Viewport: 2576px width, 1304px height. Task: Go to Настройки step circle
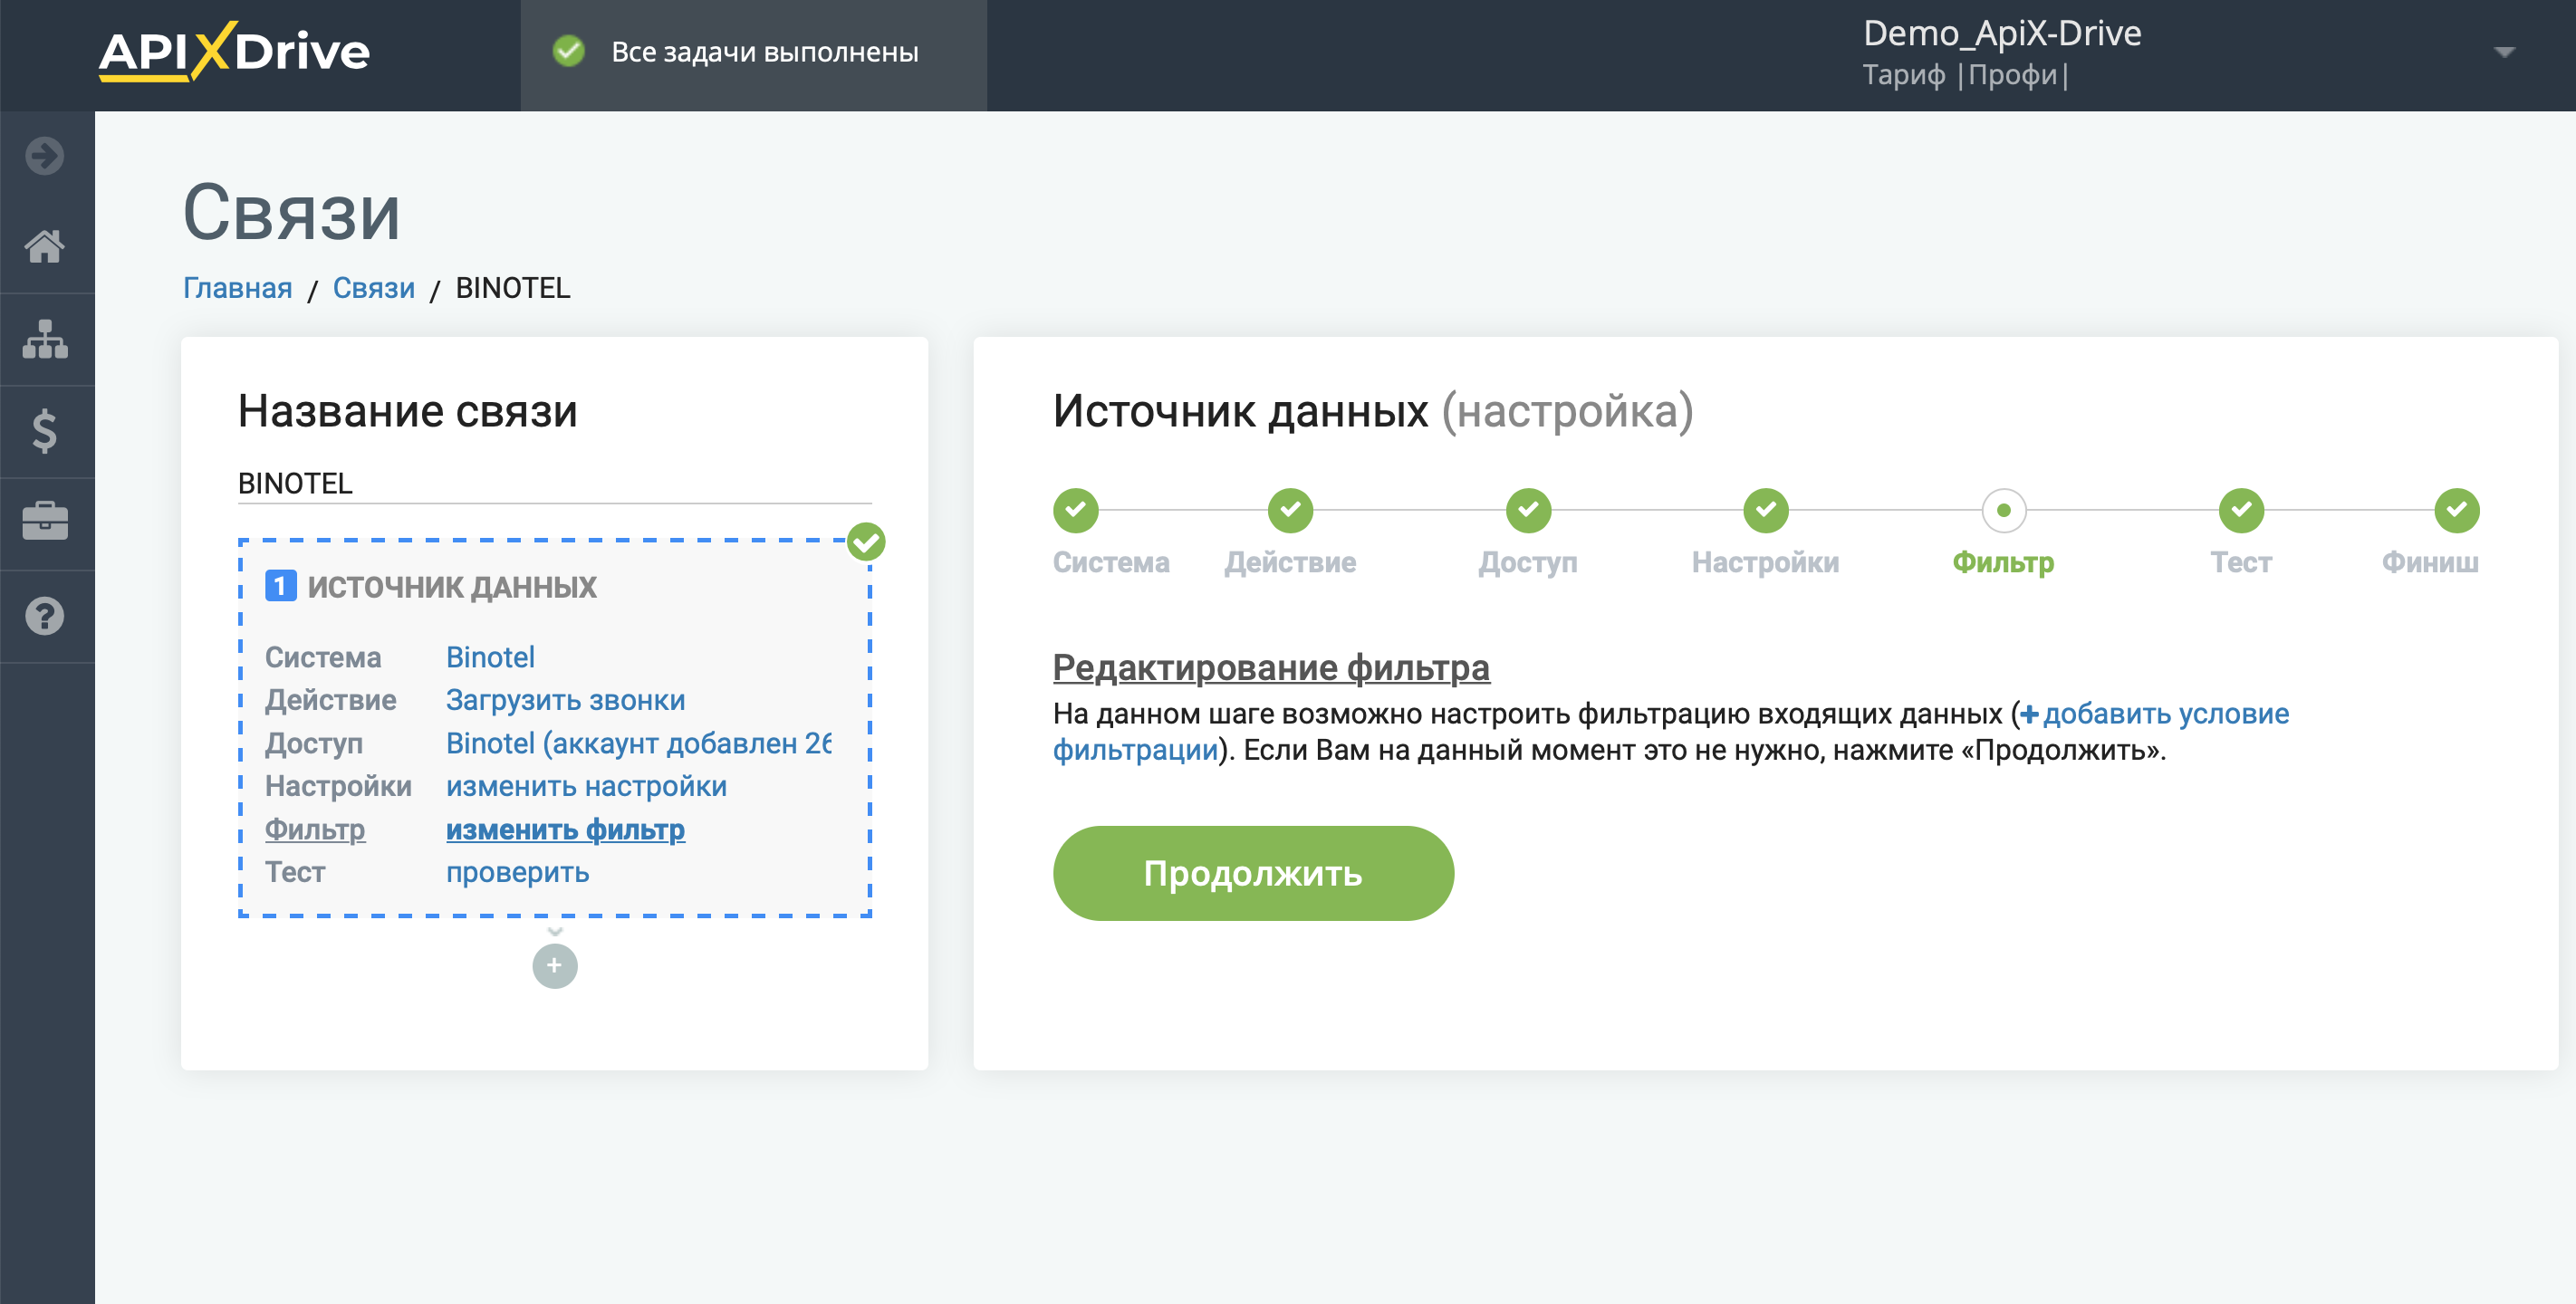pos(1765,510)
